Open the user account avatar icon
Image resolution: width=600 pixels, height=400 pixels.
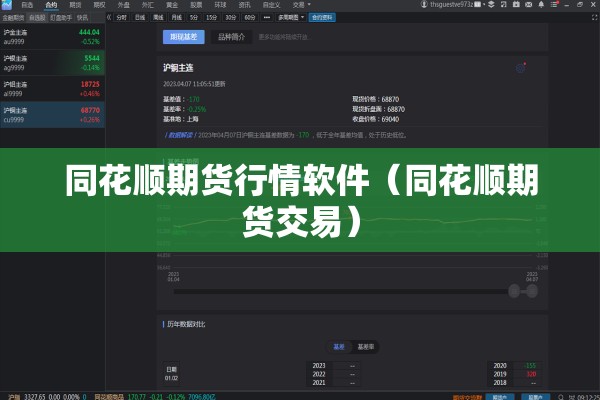click(x=424, y=5)
